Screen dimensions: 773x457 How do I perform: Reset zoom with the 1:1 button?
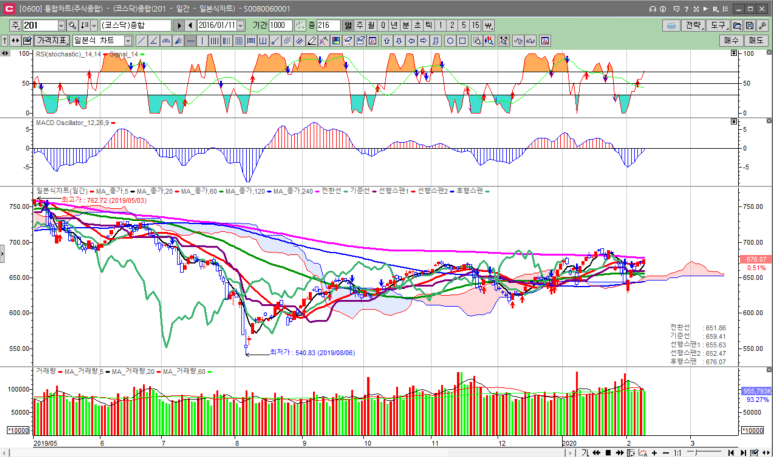(677, 453)
